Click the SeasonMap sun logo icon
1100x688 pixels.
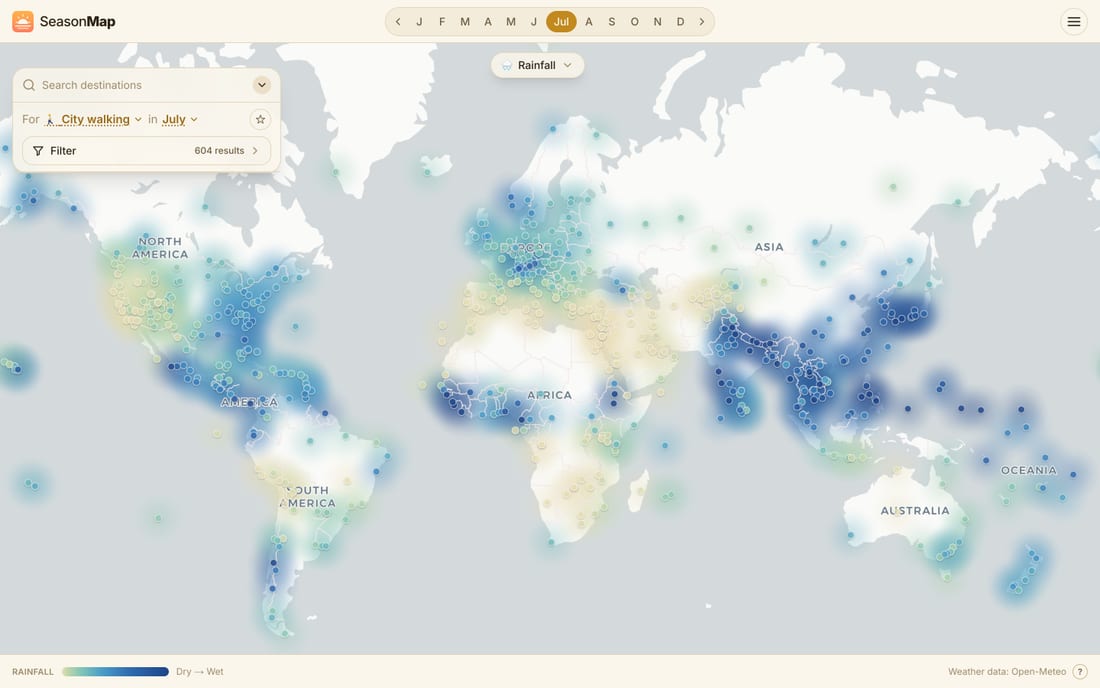coord(22,22)
